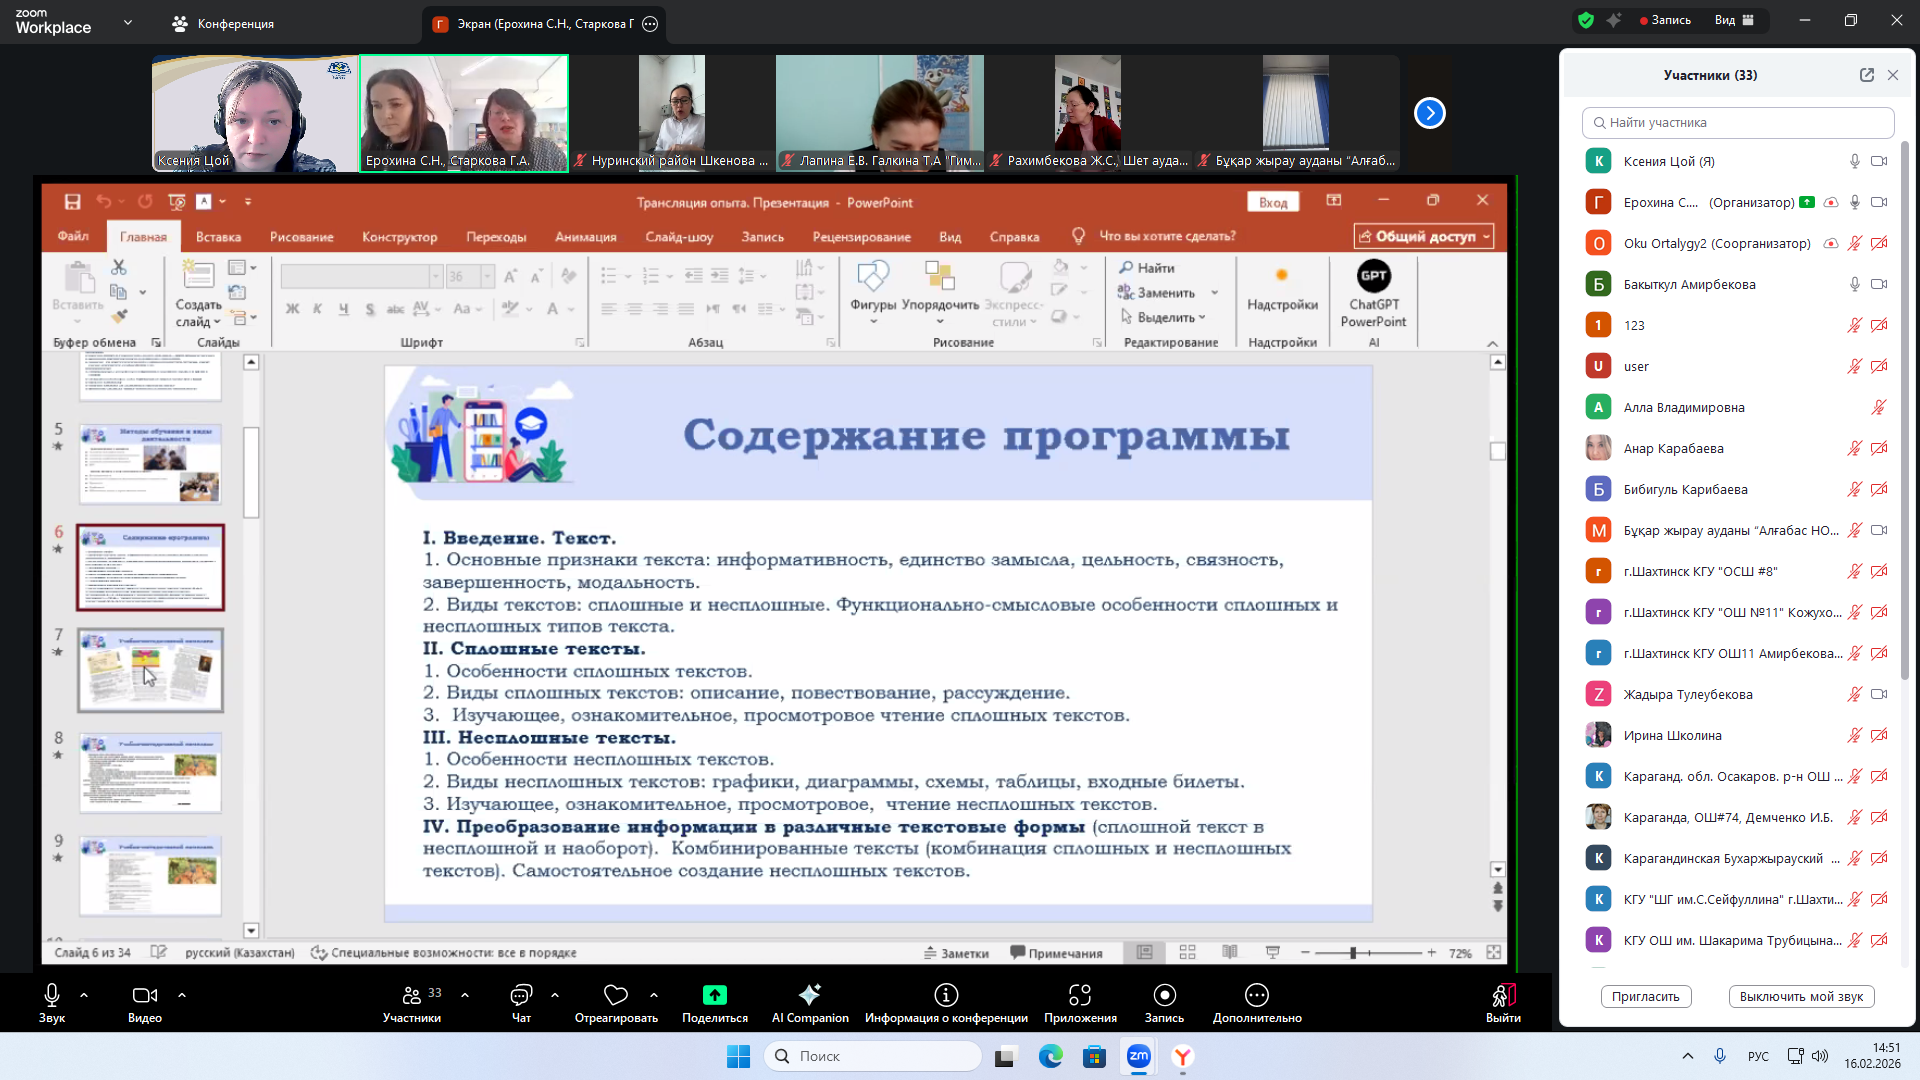Open the Zoom Chat panel
This screenshot has width=1920, height=1080.
point(521,996)
